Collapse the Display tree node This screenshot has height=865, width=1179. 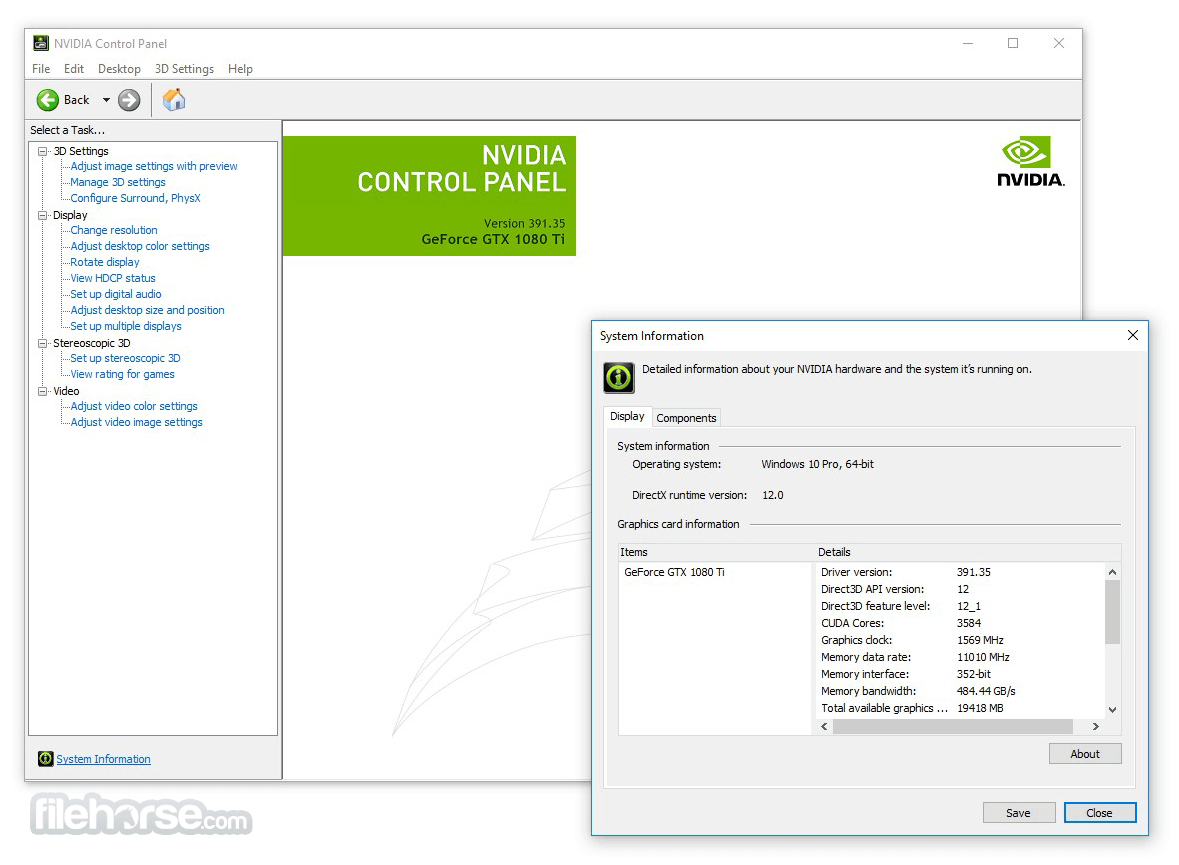(x=43, y=215)
